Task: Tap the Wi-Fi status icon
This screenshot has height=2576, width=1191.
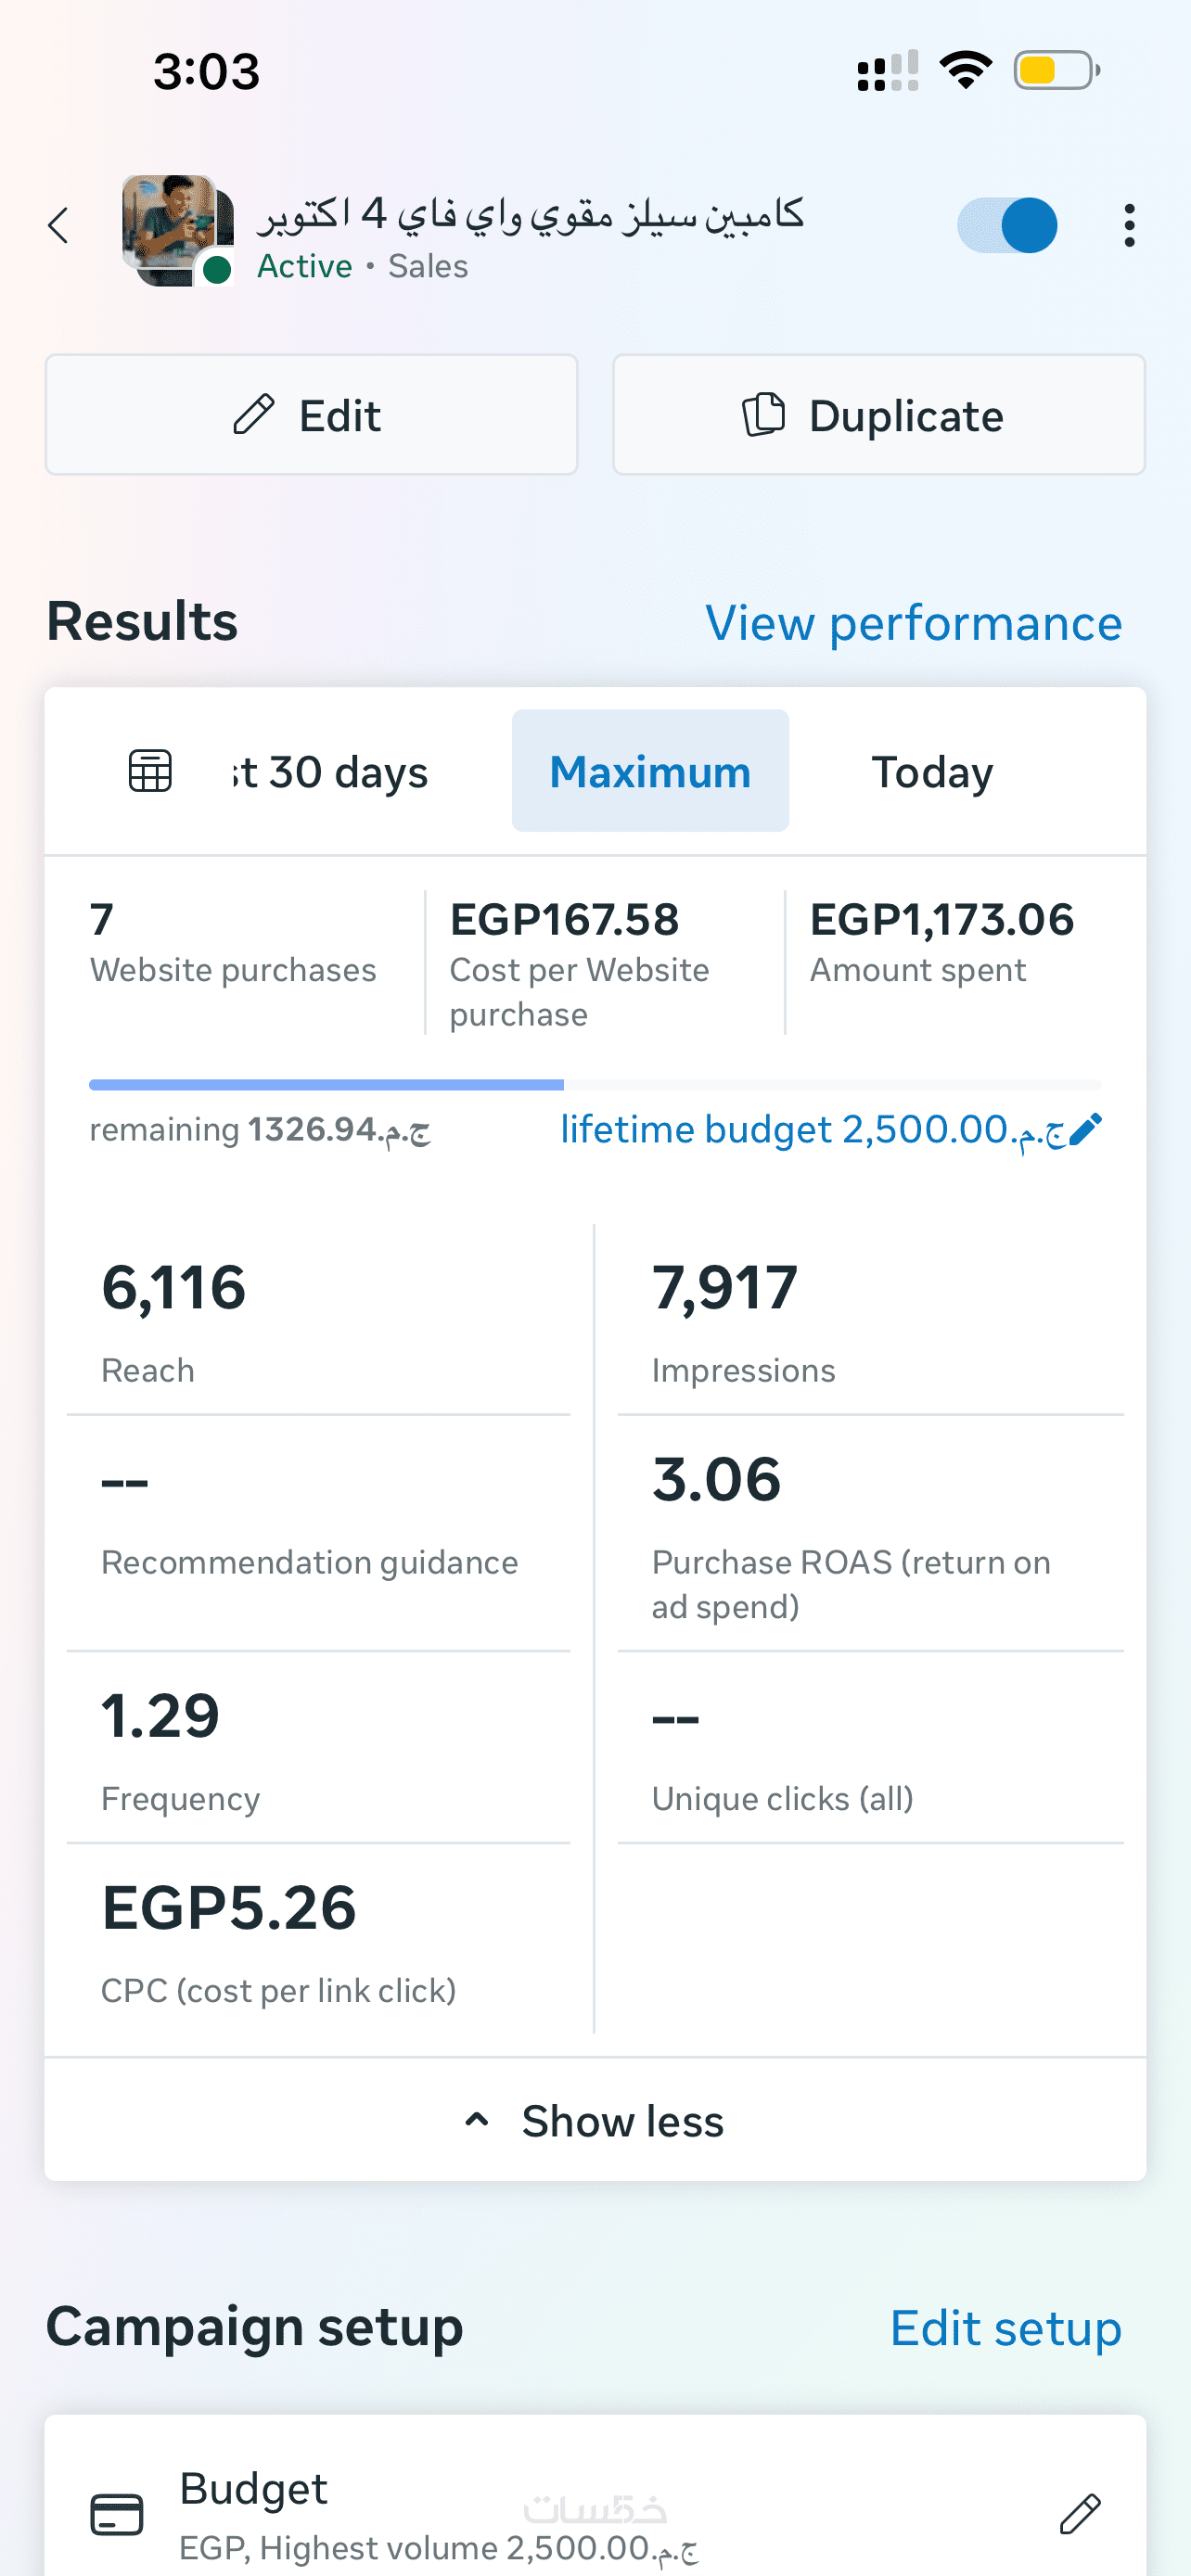Action: tap(965, 71)
